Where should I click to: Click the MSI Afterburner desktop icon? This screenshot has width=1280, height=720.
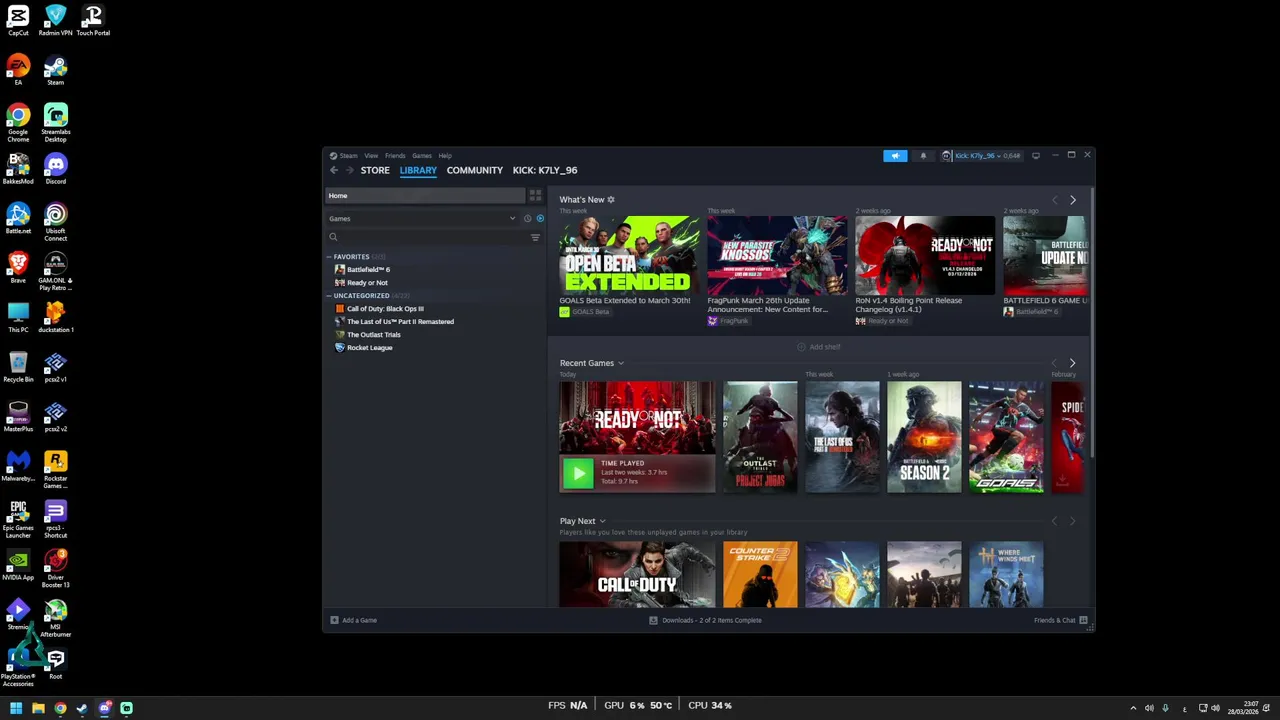[x=55, y=617]
